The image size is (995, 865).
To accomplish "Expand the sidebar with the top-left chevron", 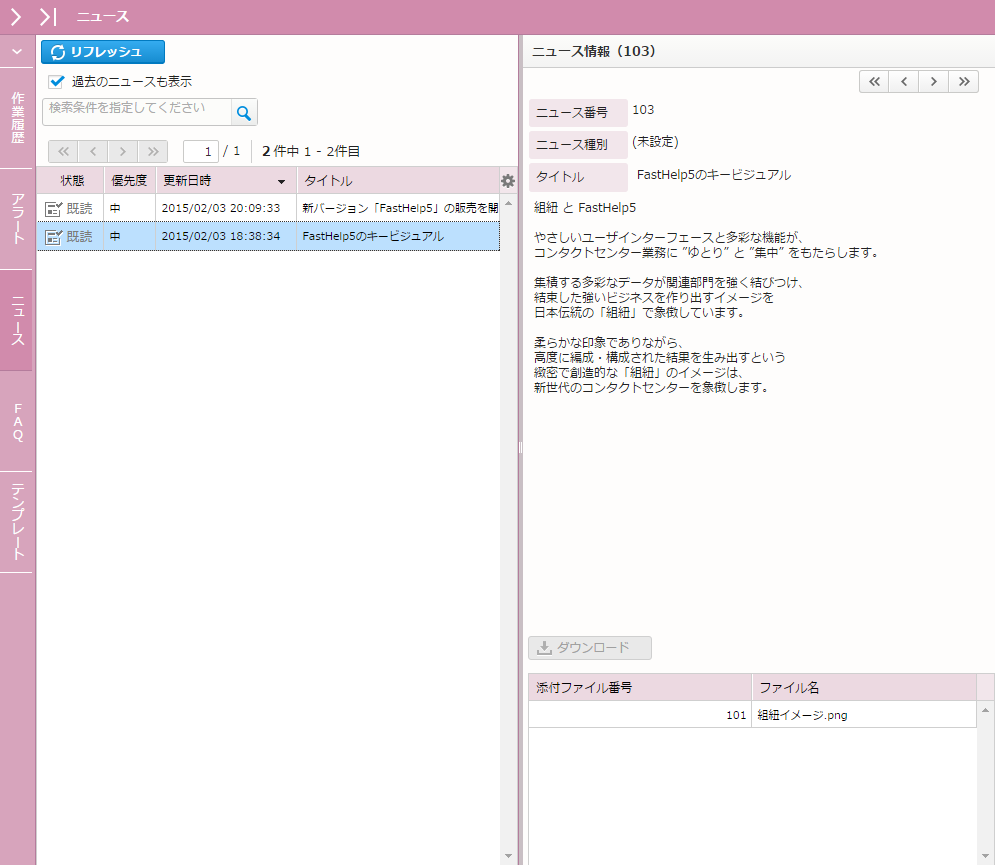I will [16, 17].
